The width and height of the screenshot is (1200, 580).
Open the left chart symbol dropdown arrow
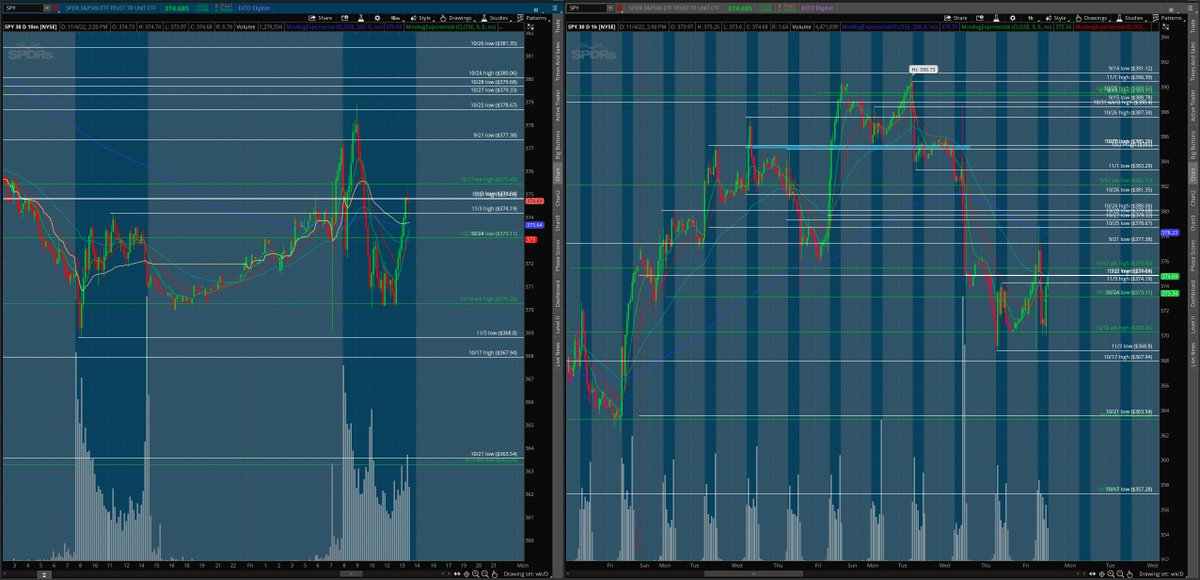click(47, 8)
